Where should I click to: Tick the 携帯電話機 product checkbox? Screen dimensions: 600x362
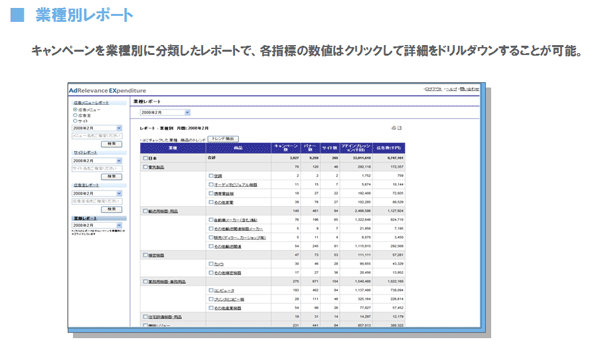coord(211,193)
